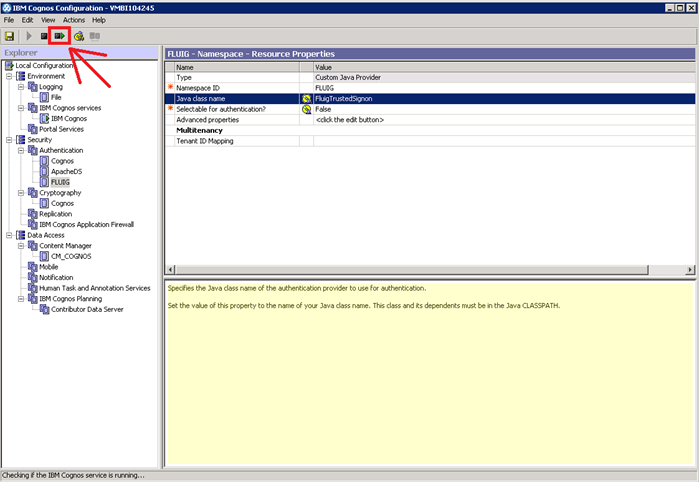The height and width of the screenshot is (482, 699).
Task: Click the Multitenancy section heading
Action: point(199,131)
